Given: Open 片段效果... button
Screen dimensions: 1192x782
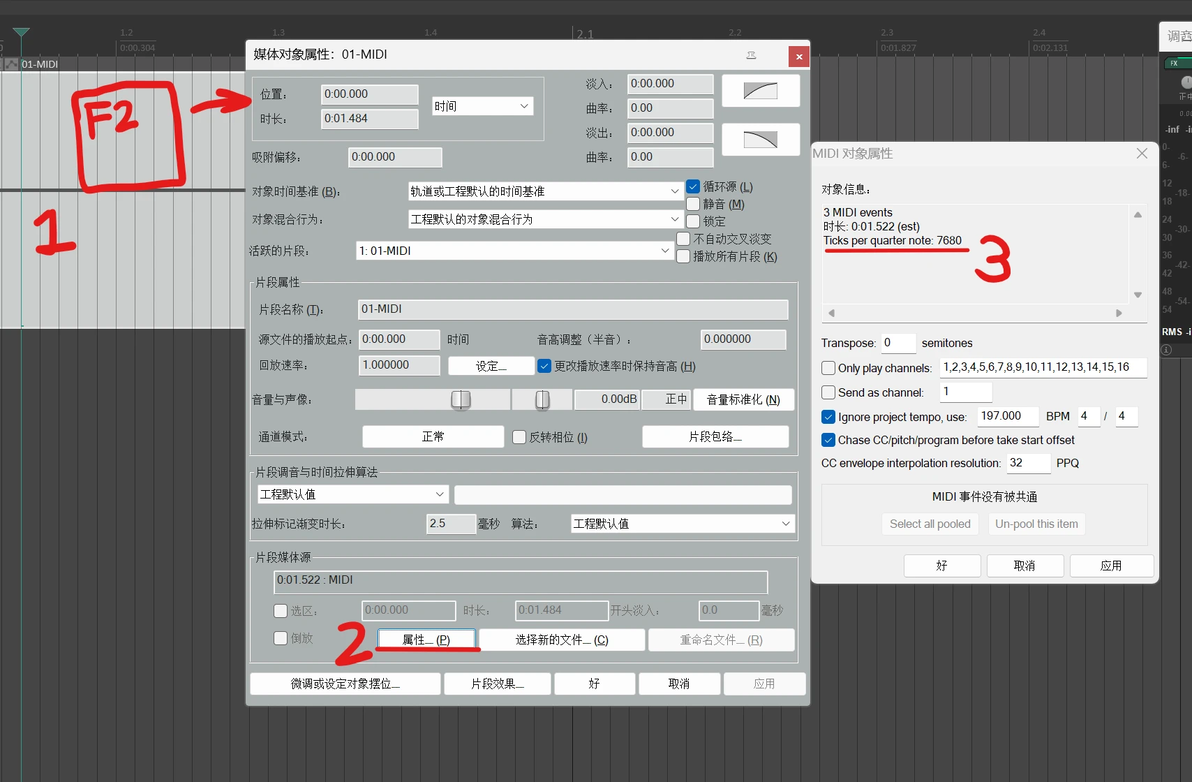Looking at the screenshot, I should [x=497, y=684].
